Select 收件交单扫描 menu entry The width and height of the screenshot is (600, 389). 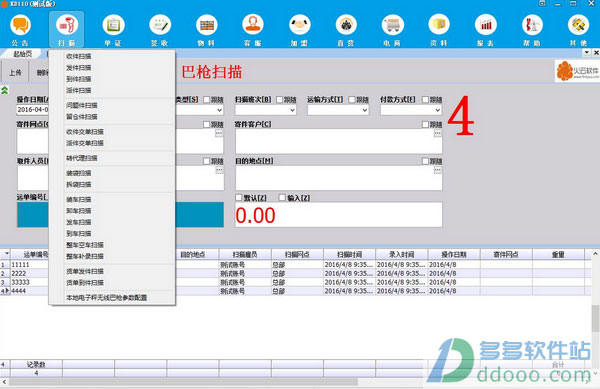85,132
